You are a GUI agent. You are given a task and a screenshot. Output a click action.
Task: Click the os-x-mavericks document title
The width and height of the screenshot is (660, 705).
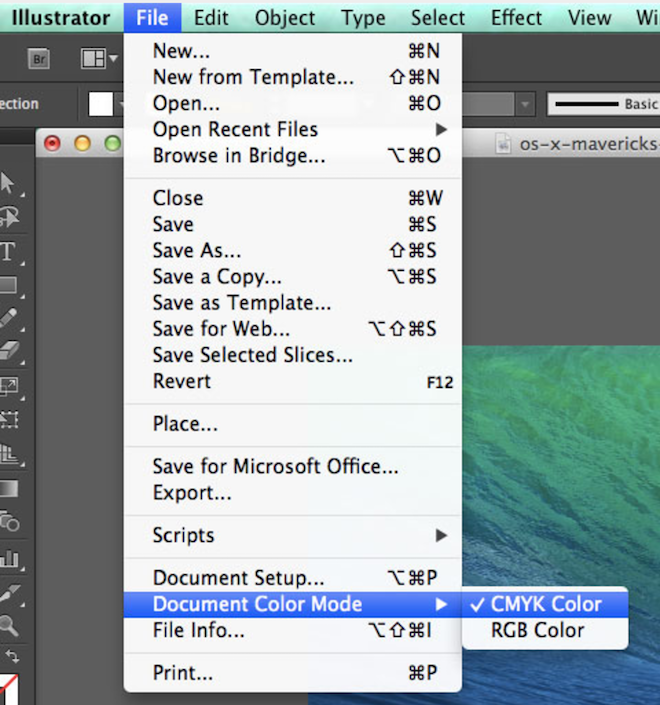click(x=589, y=144)
